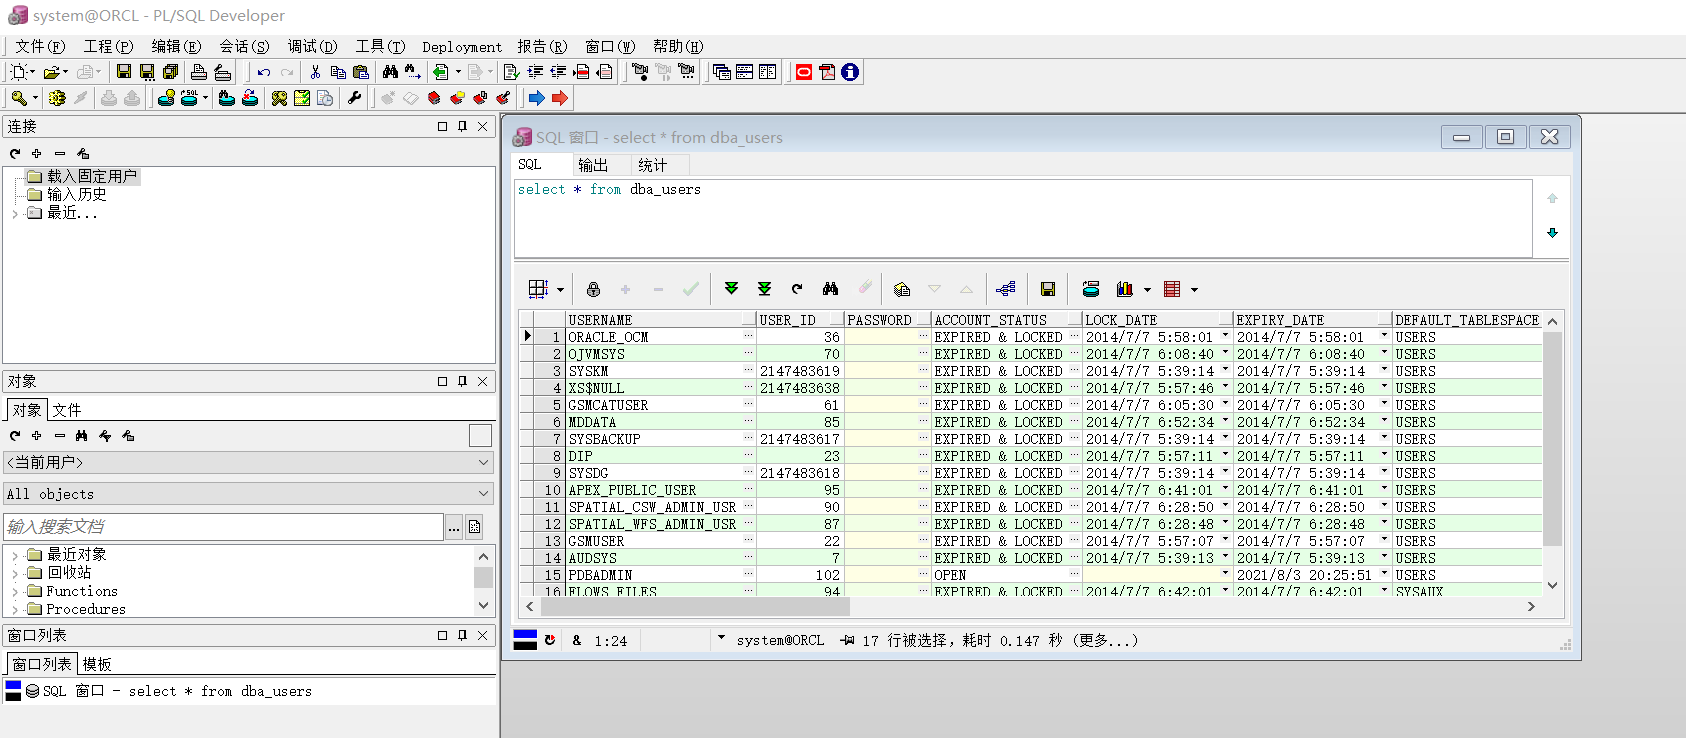Click the Cut scissors icon

click(315, 72)
